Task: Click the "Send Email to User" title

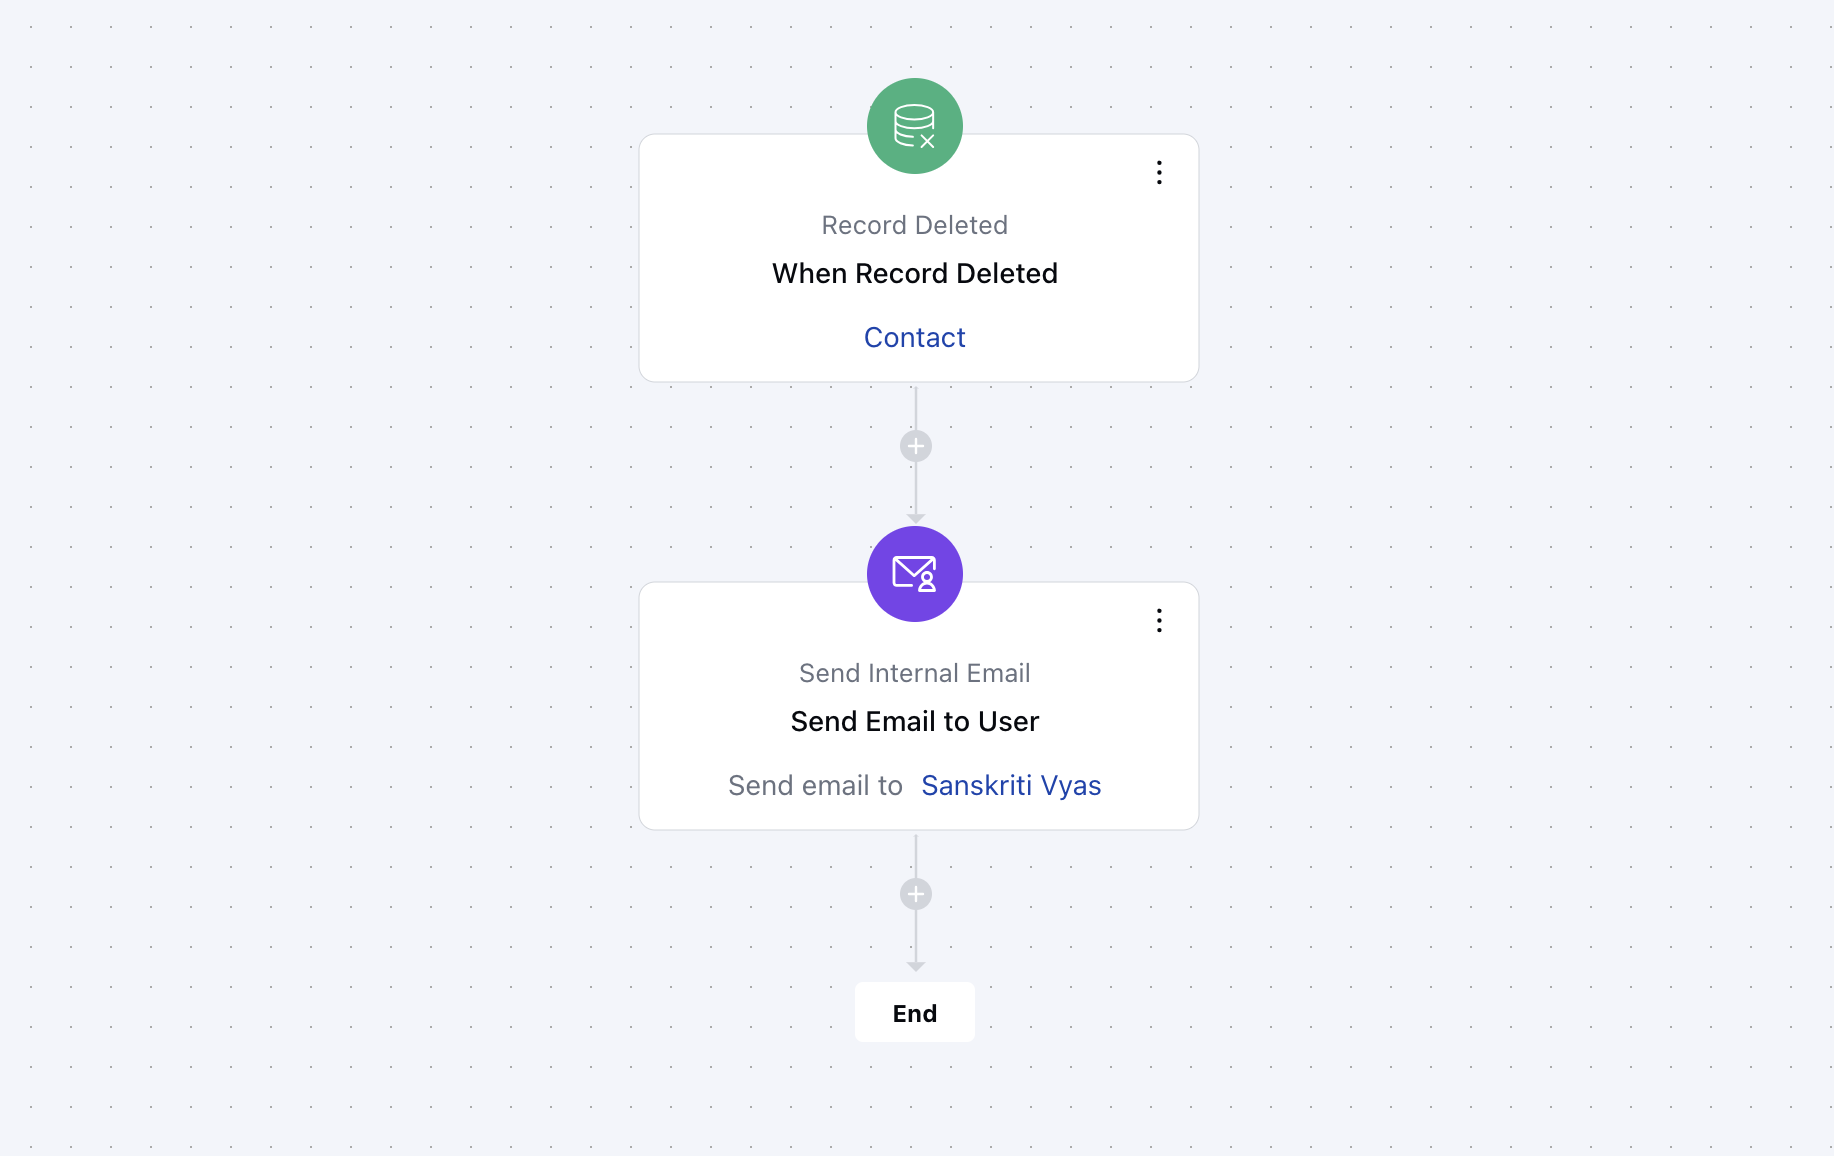Action: coord(914,722)
